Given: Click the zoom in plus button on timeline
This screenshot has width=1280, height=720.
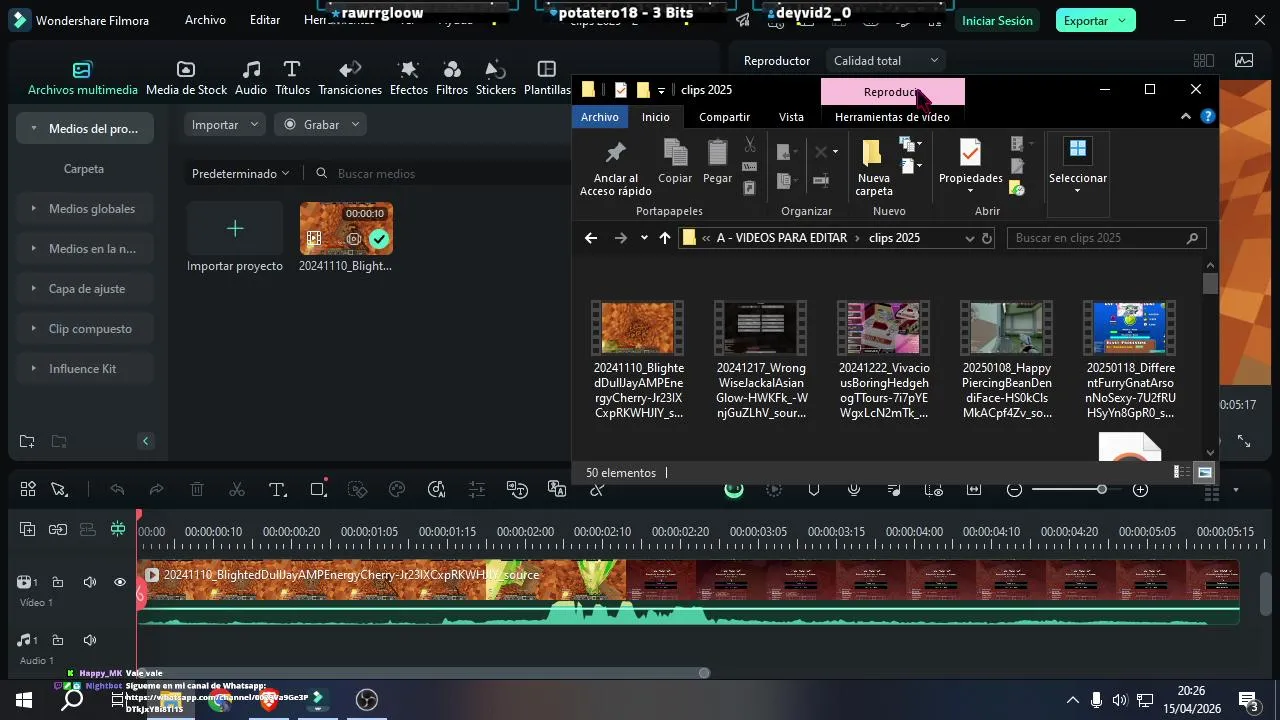Looking at the screenshot, I should (1140, 490).
